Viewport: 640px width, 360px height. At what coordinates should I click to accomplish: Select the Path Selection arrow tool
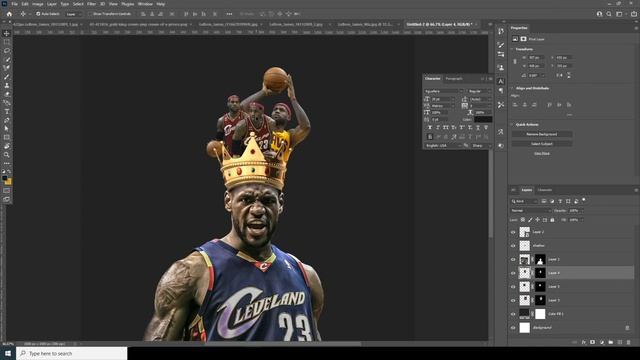click(7, 129)
